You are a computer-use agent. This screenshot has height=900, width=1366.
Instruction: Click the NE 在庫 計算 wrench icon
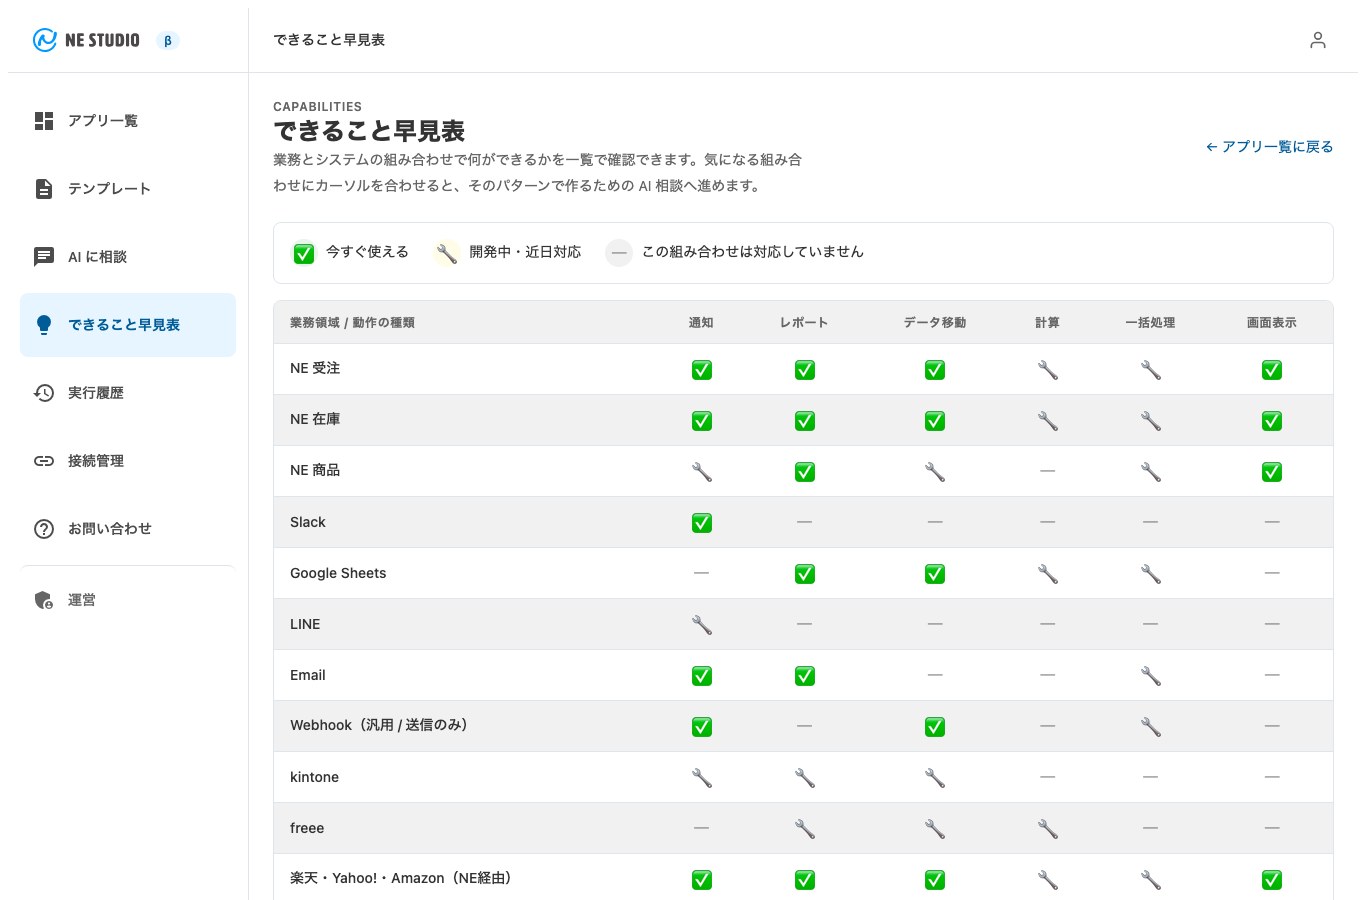1048,421
